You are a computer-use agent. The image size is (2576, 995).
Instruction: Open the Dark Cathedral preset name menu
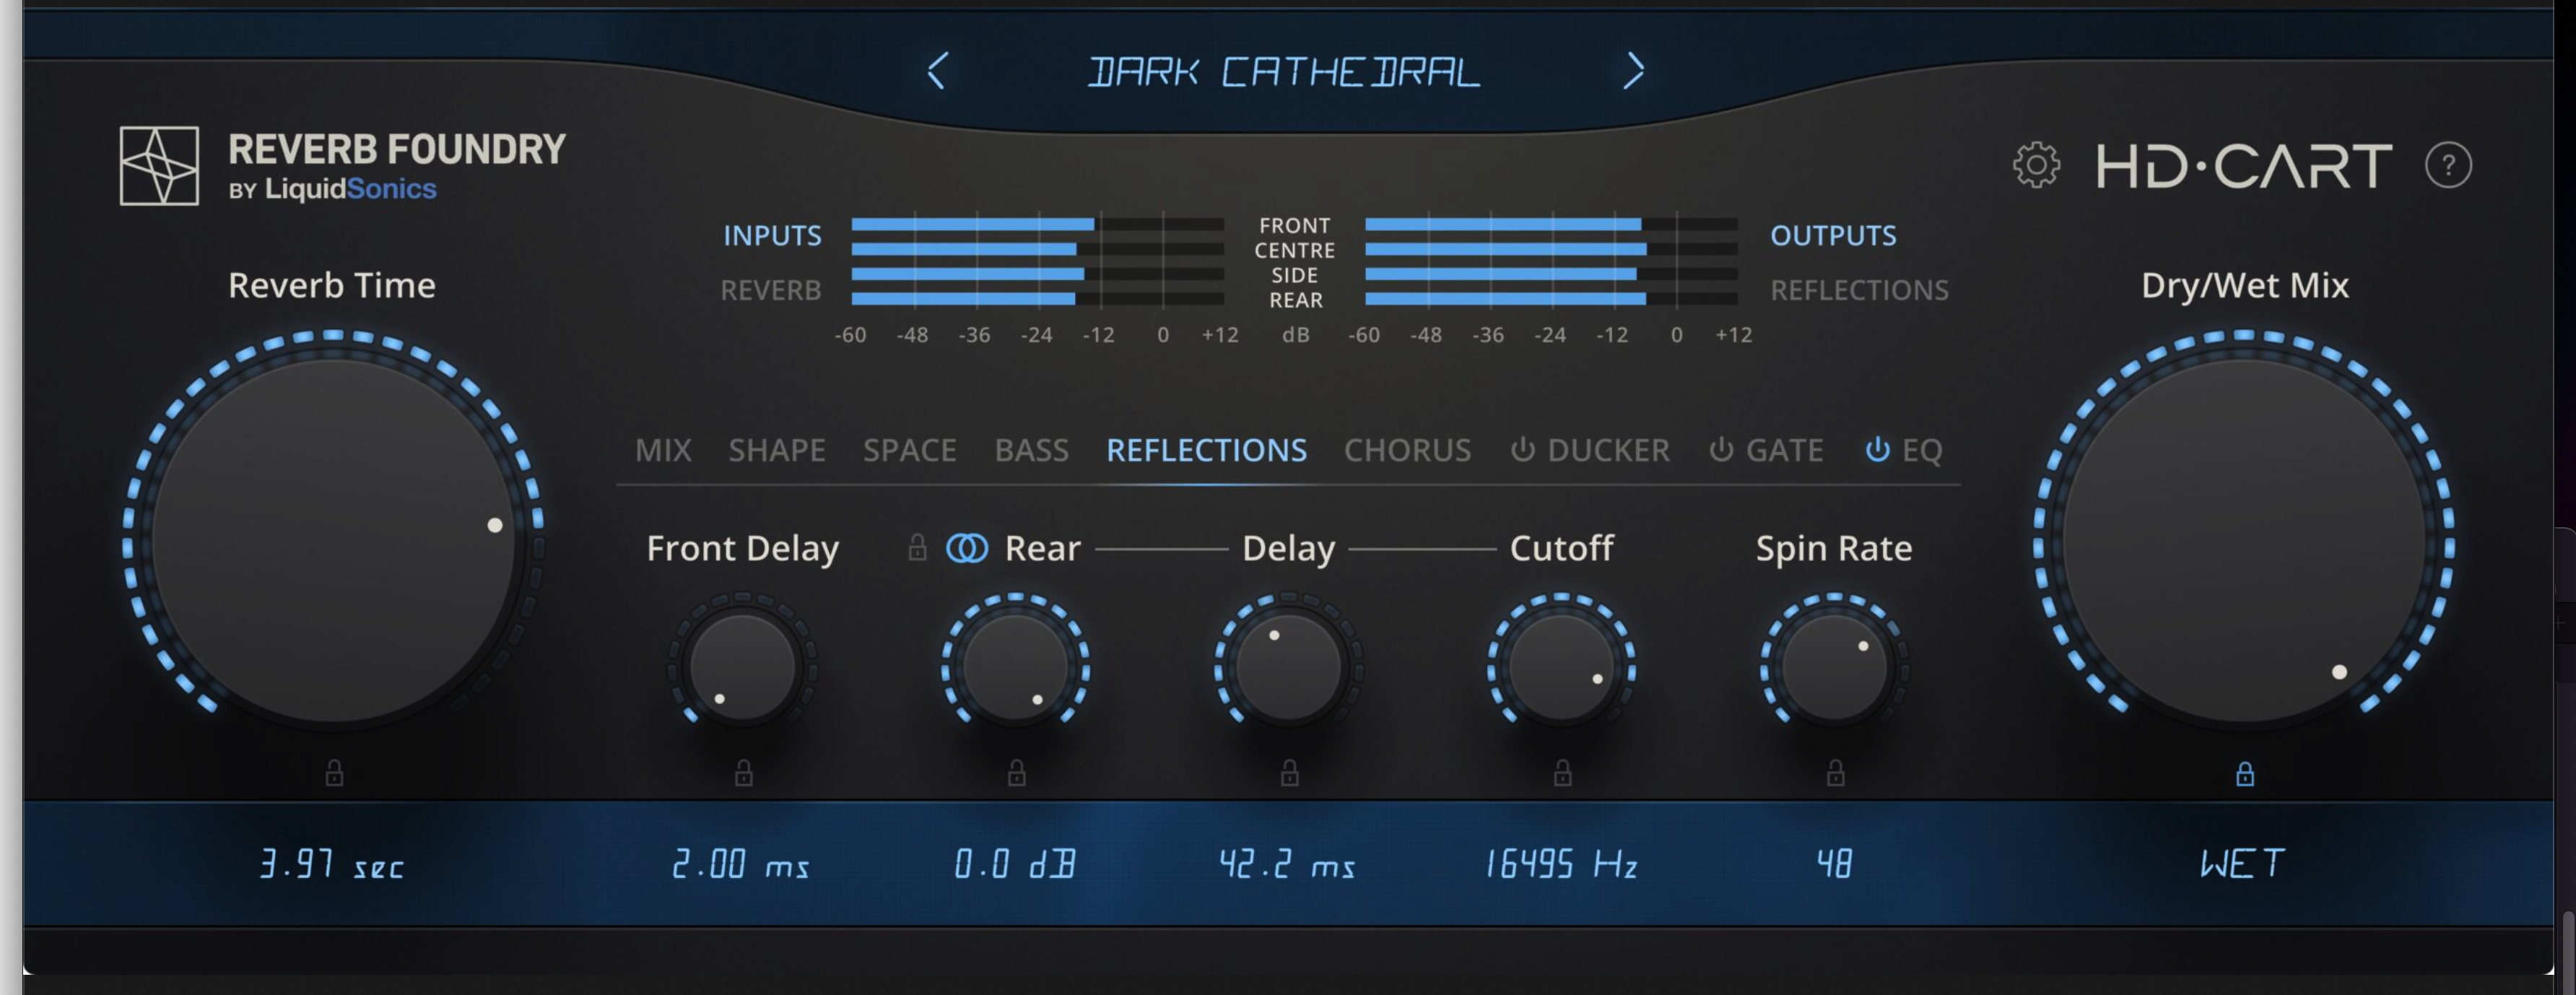pos(1283,72)
